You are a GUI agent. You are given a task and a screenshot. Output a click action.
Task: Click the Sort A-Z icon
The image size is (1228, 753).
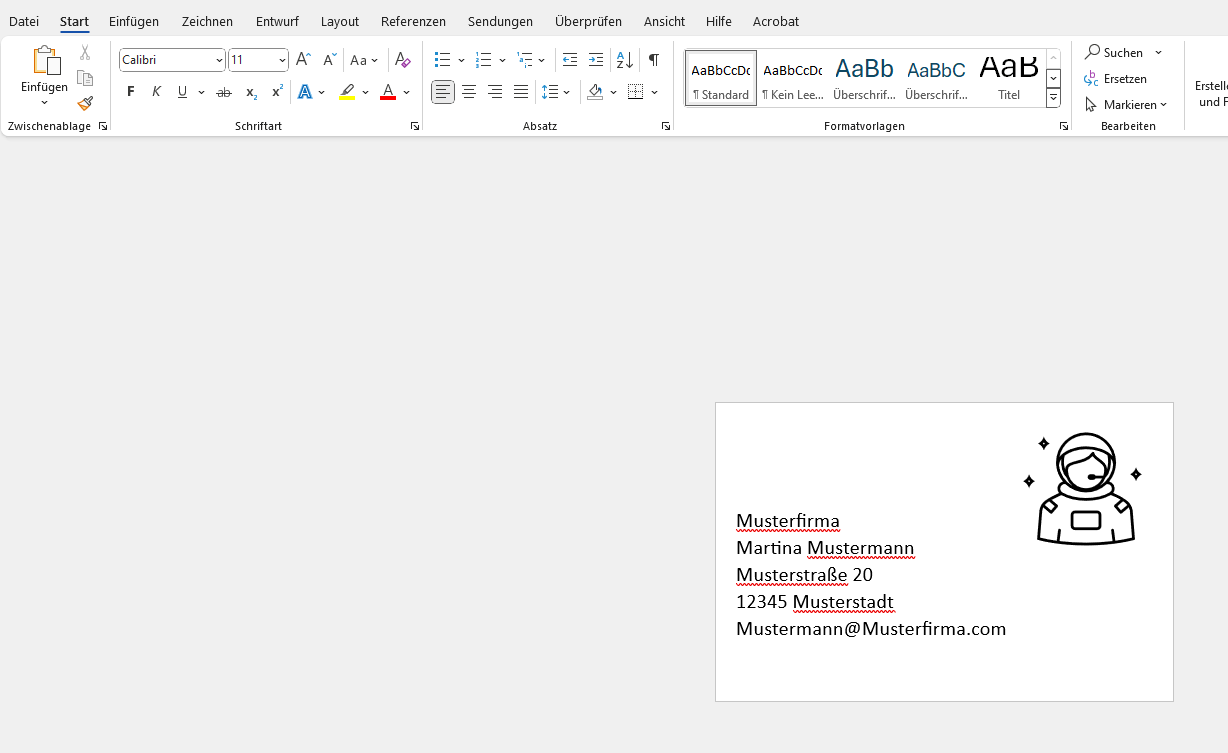pyautogui.click(x=625, y=60)
